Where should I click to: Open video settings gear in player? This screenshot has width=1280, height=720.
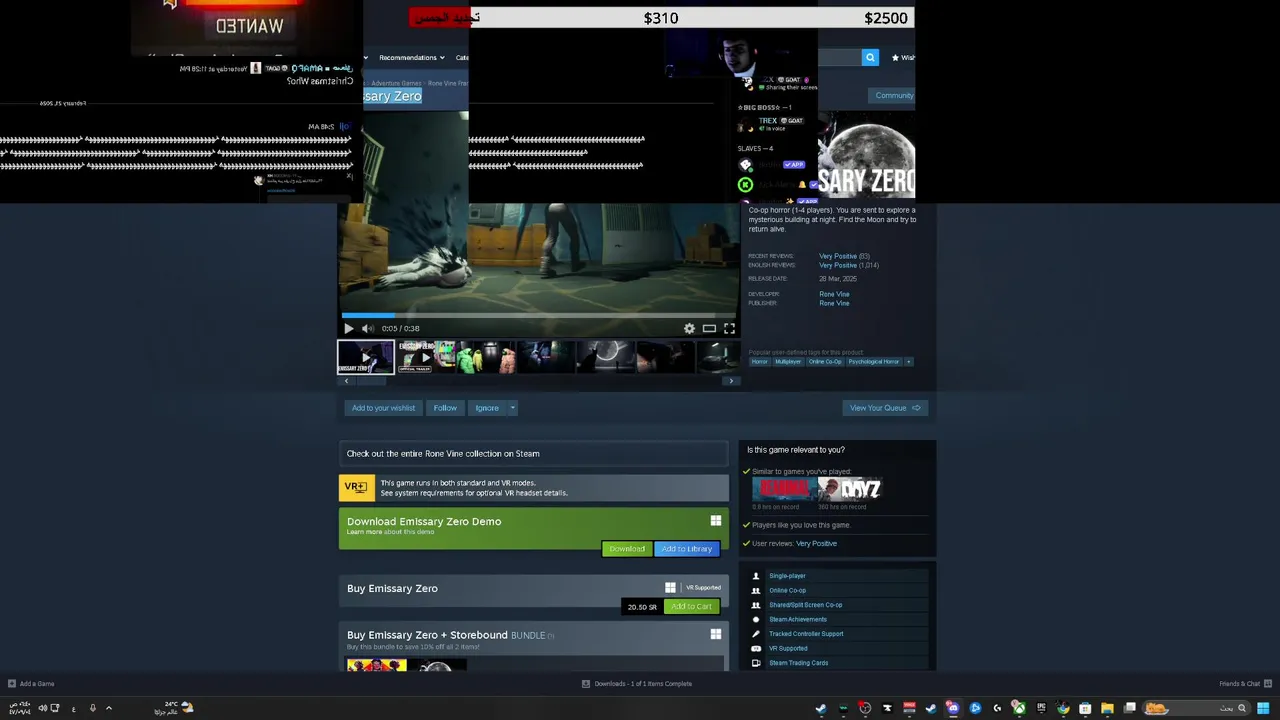click(689, 328)
